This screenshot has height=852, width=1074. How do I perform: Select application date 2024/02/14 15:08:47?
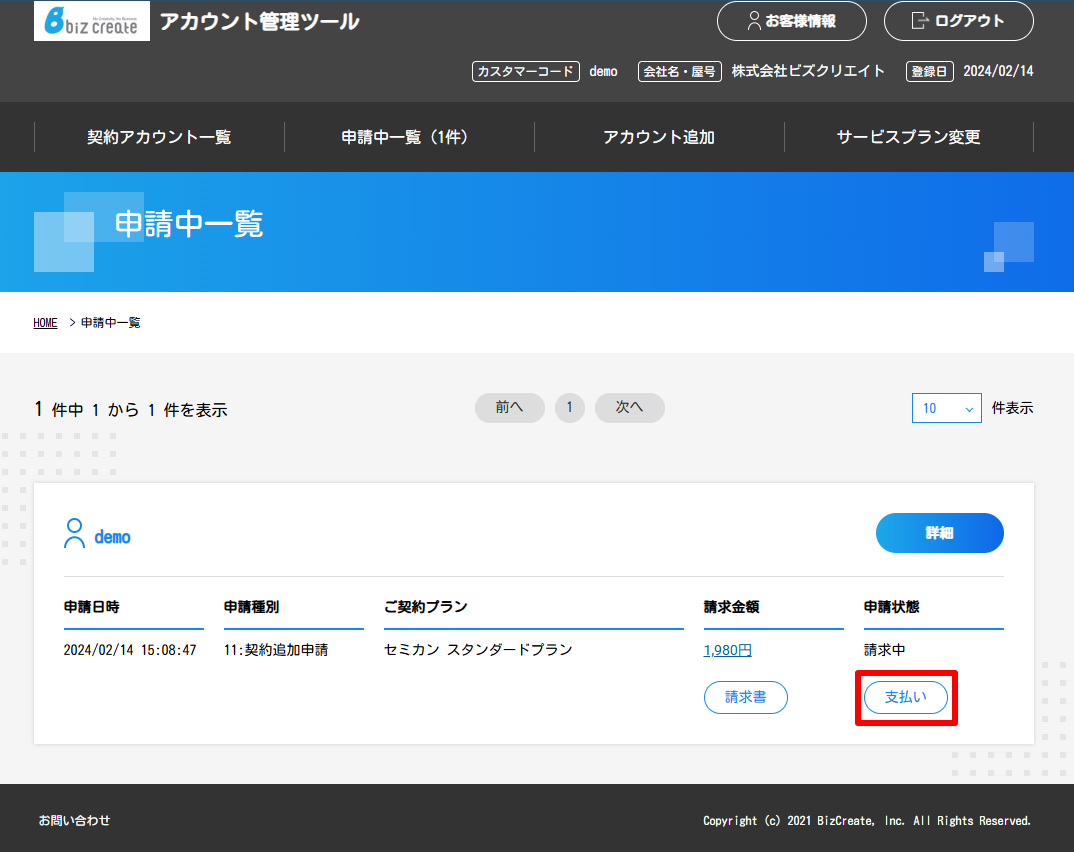point(130,650)
